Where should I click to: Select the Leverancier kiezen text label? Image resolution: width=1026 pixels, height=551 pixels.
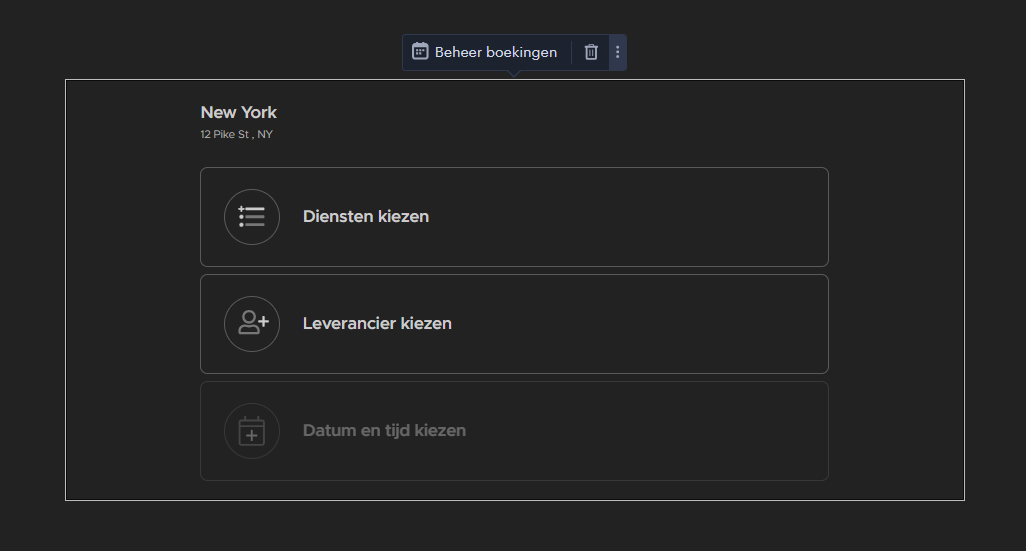(377, 323)
